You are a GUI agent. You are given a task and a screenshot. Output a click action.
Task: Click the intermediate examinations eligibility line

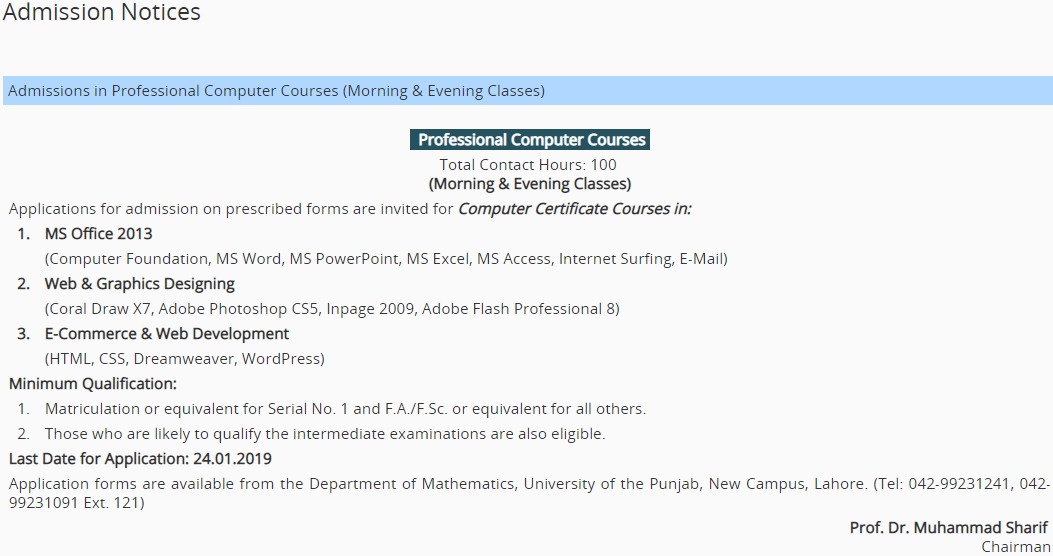tap(325, 434)
